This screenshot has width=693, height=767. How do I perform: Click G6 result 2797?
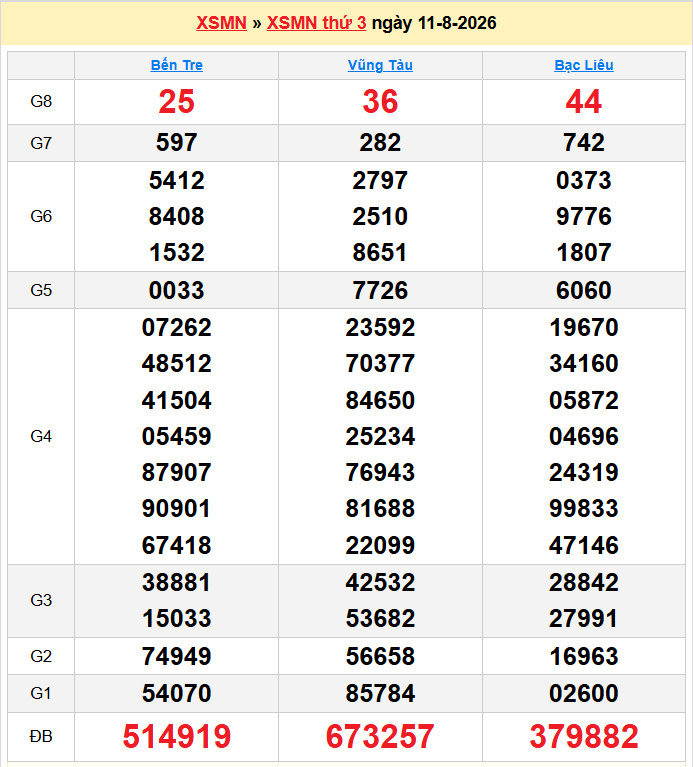point(380,180)
